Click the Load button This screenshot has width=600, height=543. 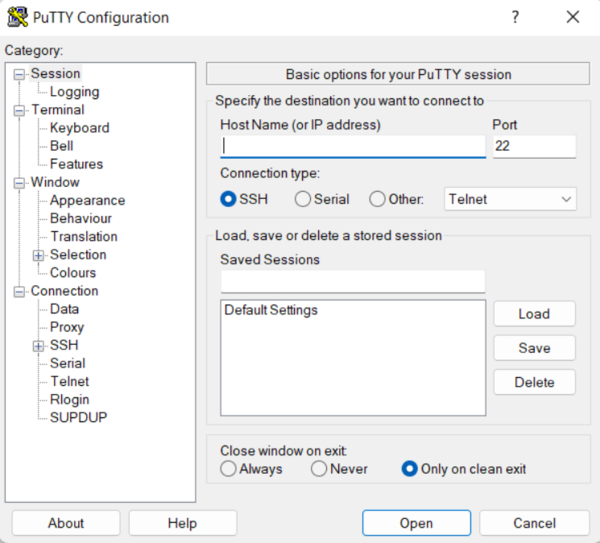point(534,313)
